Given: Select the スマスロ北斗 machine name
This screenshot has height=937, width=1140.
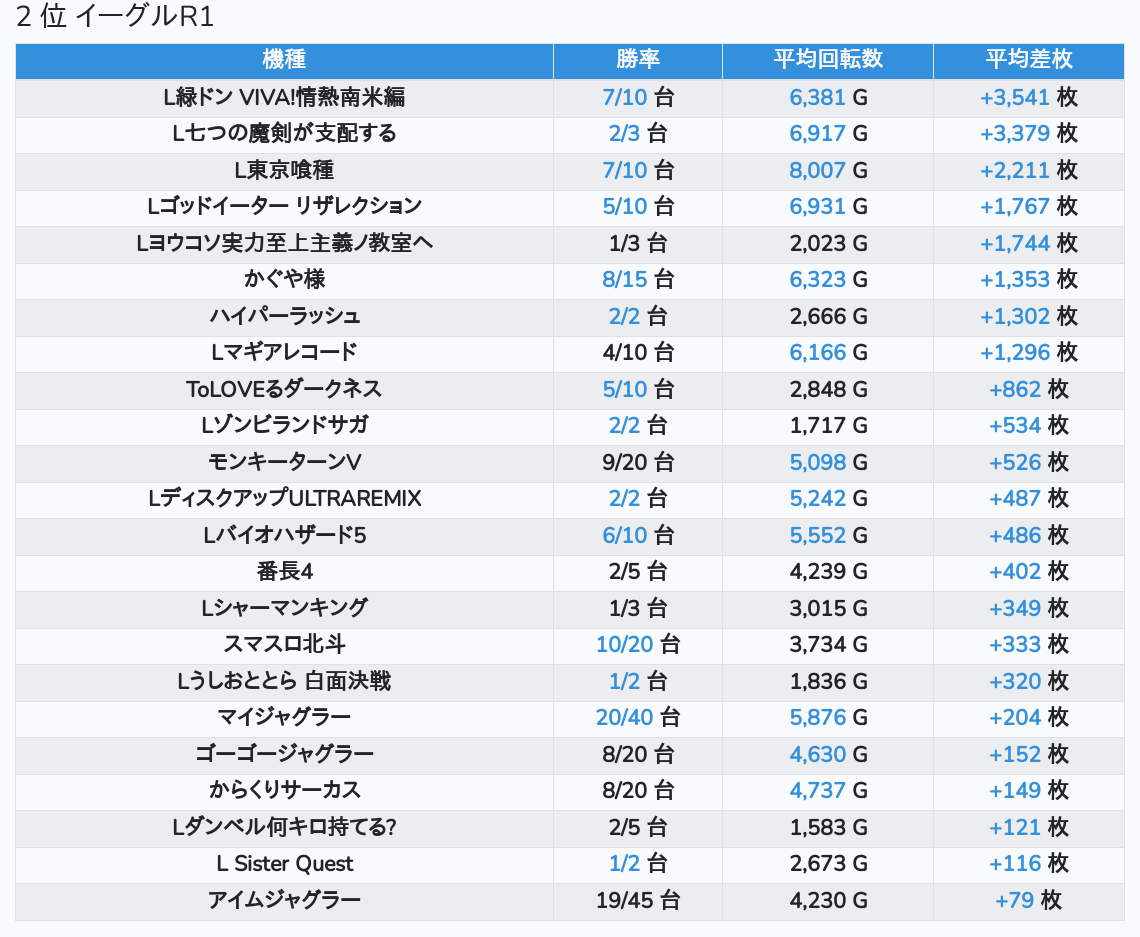Looking at the screenshot, I should (x=284, y=644).
